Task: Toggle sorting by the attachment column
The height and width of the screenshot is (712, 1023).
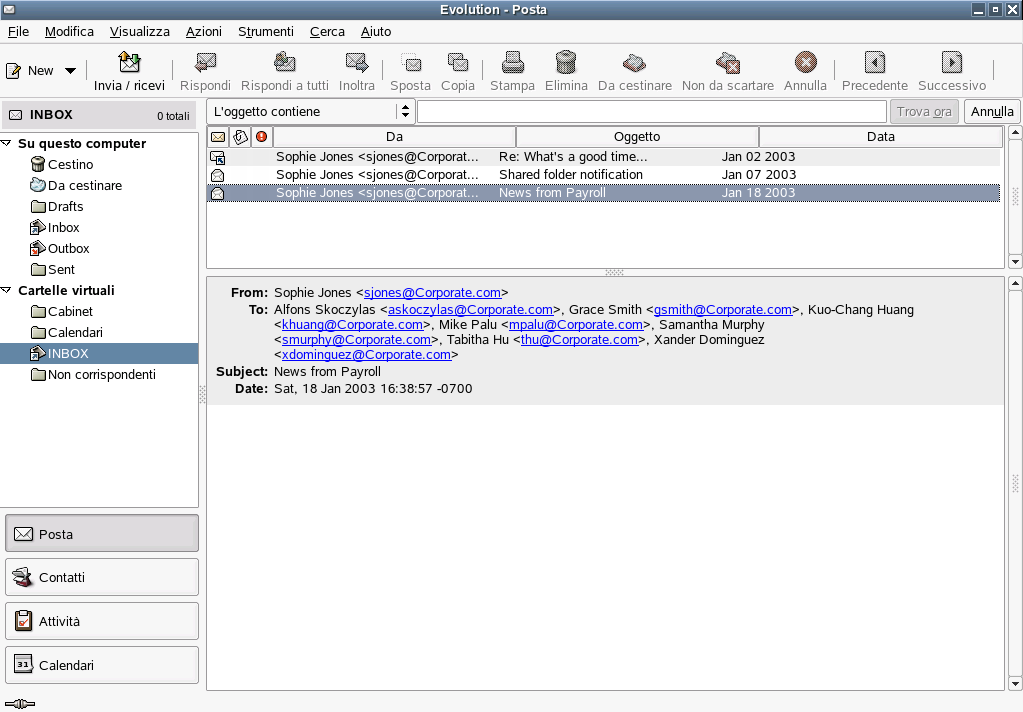Action: point(240,136)
